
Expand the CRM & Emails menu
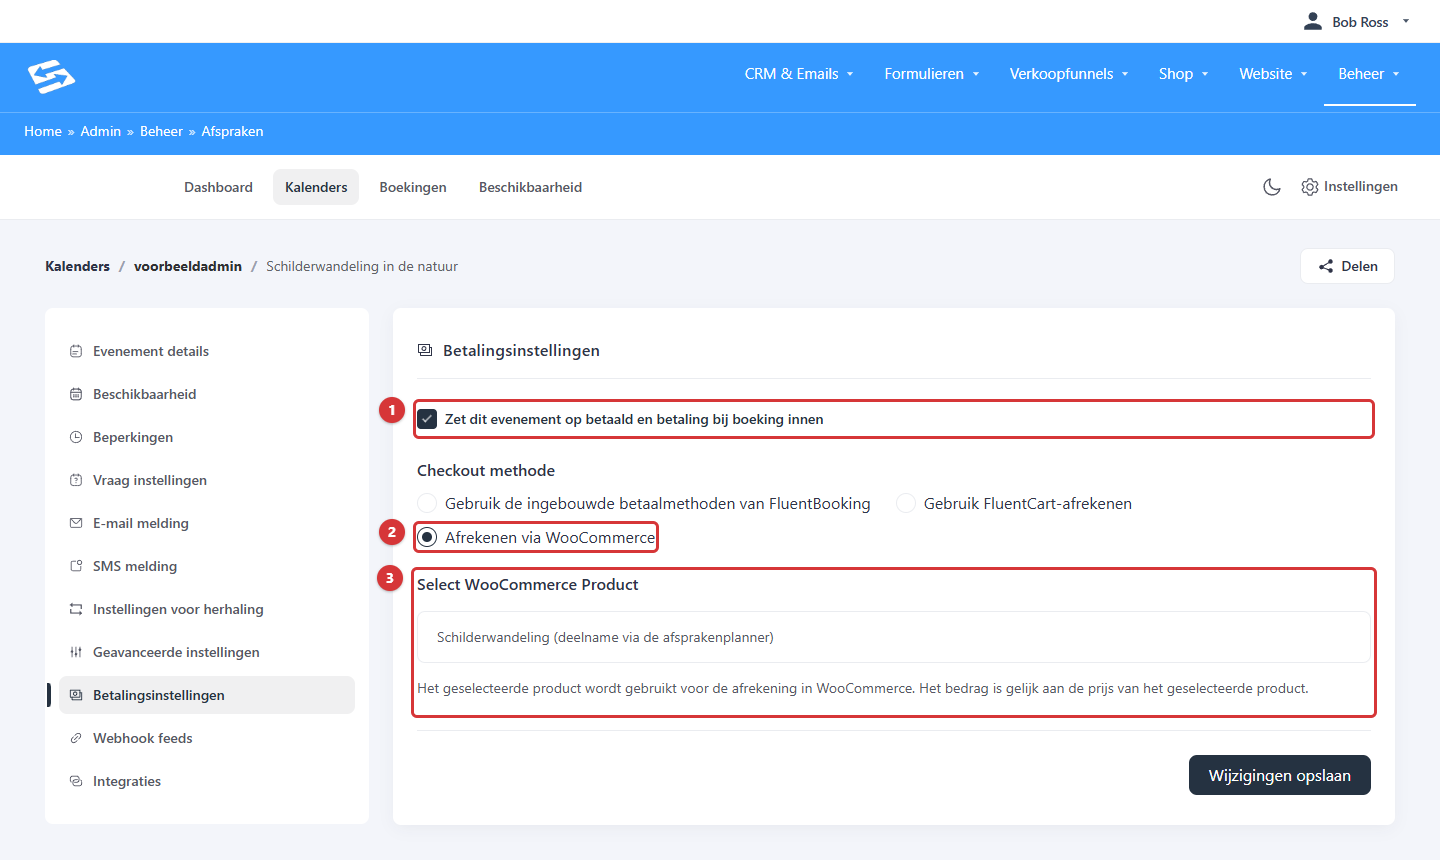click(x=799, y=74)
